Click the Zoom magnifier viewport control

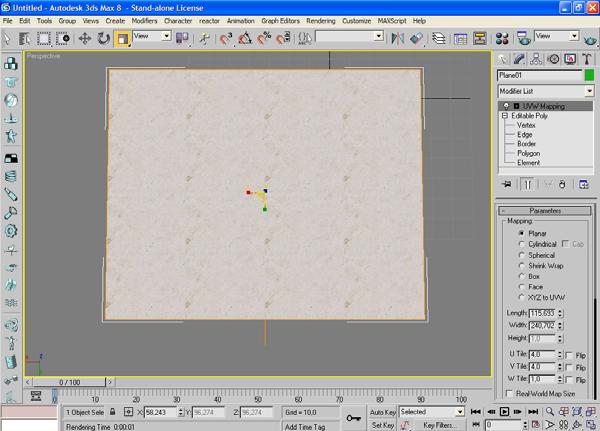pyautogui.click(x=550, y=412)
